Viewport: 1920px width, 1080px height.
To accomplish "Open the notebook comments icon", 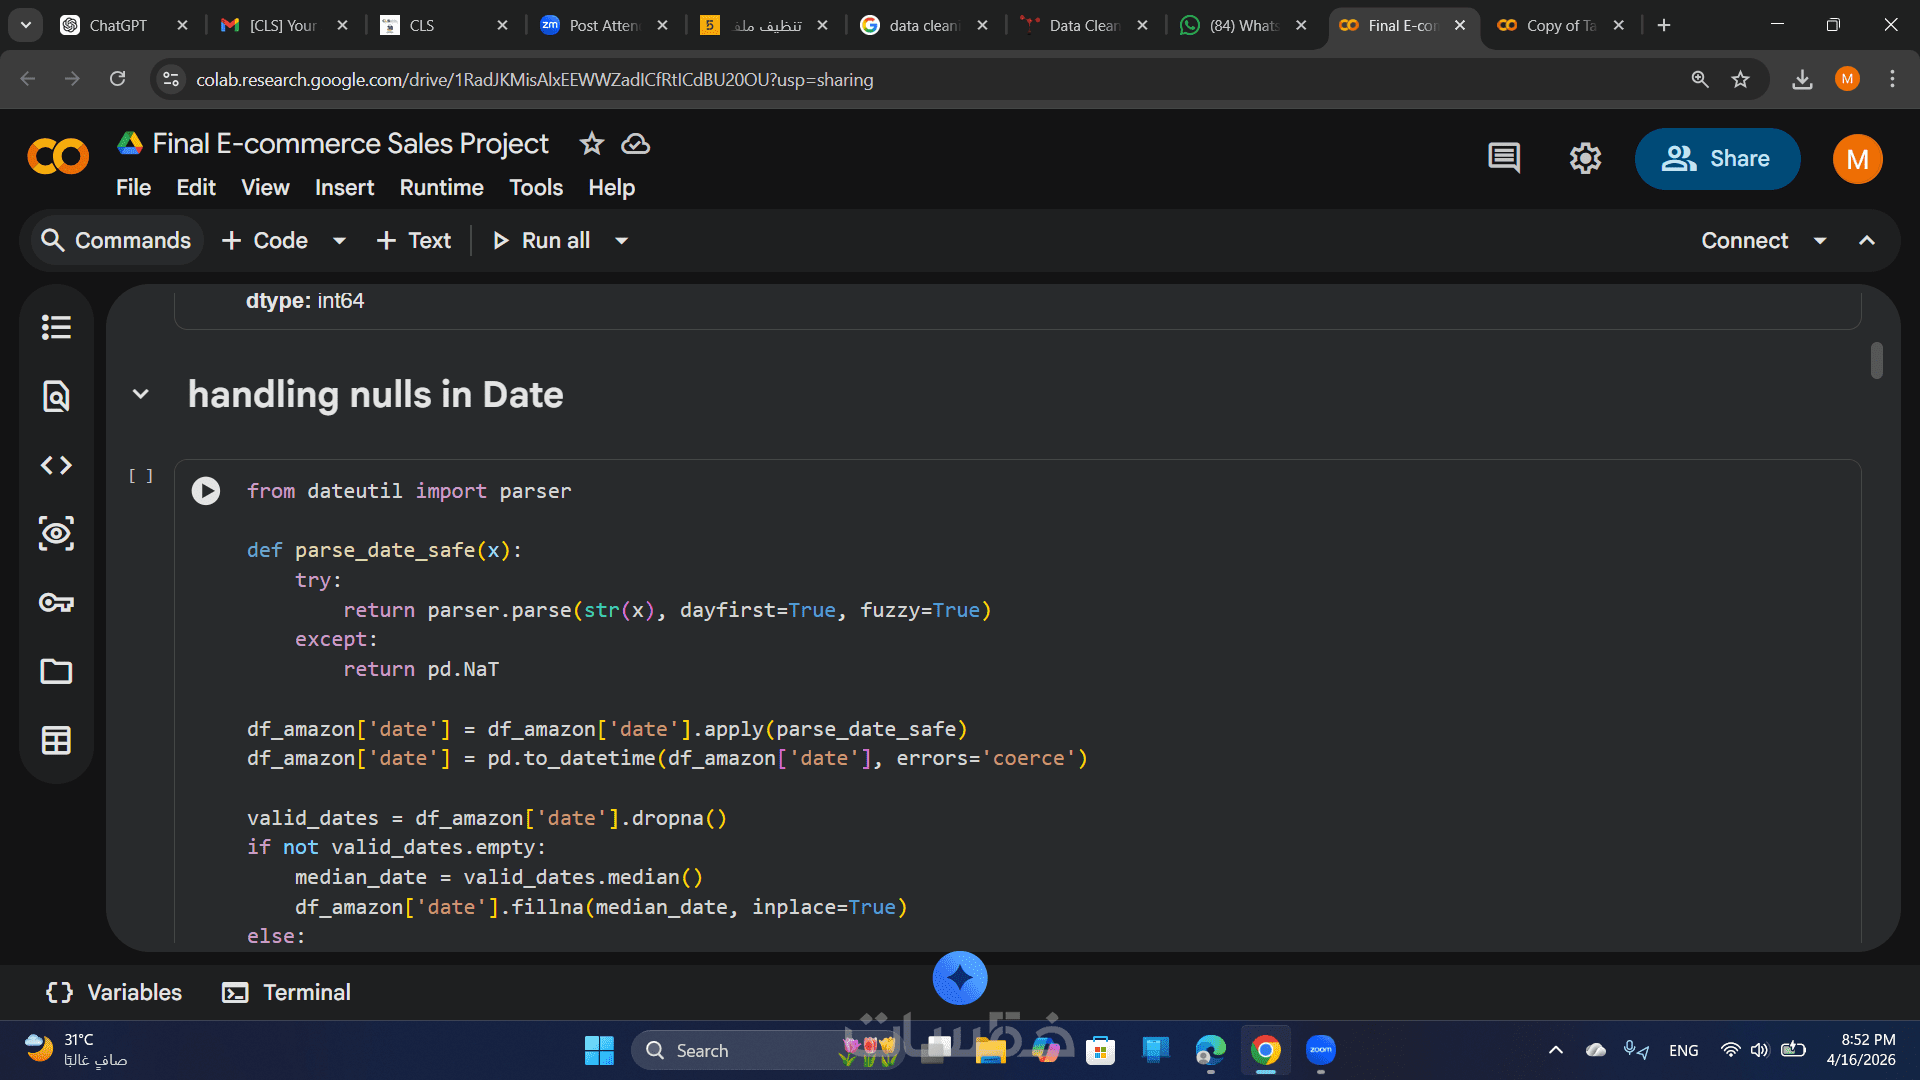I will [x=1503, y=158].
